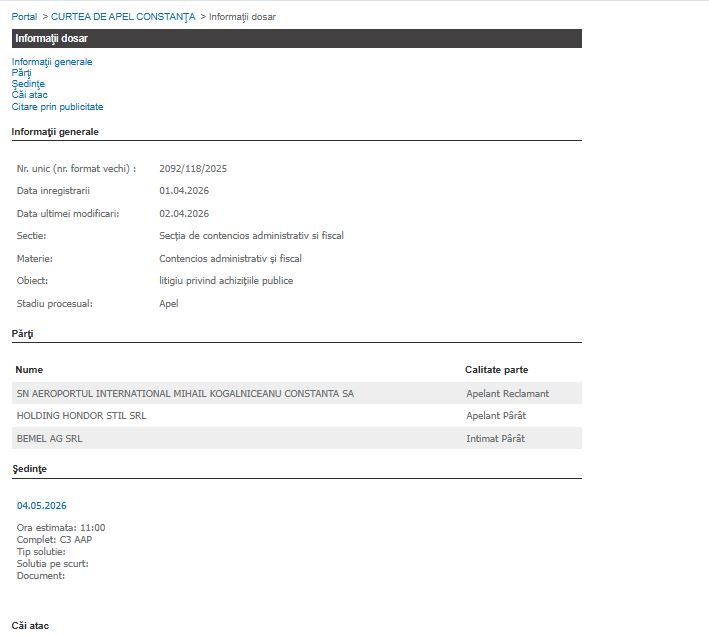The image size is (709, 635).
Task: Open the 04.05.2026 hearing date link
Action: pos(42,506)
